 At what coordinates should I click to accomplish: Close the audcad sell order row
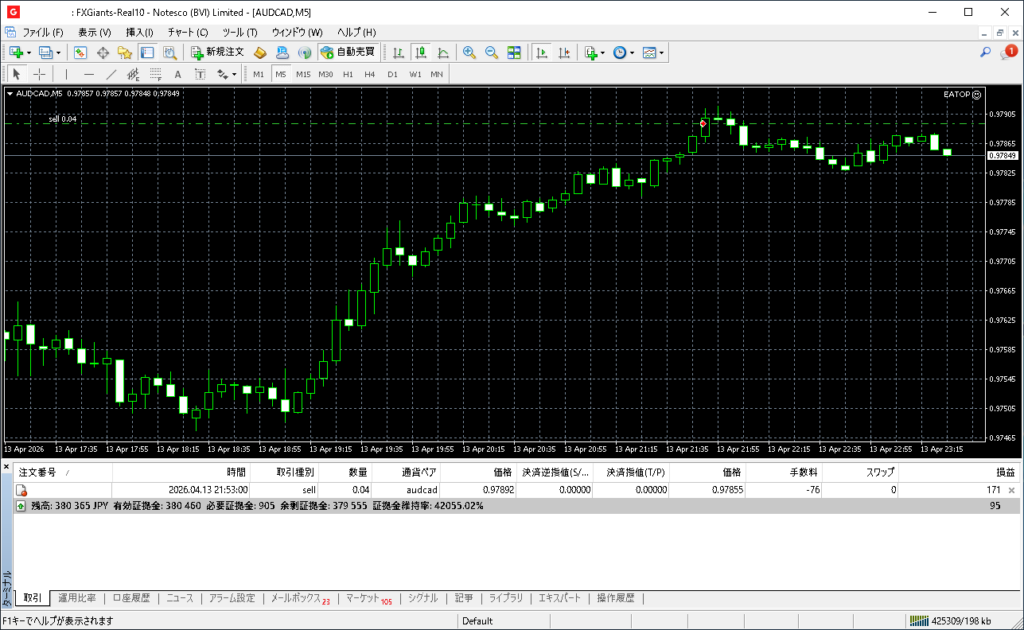[x=1010, y=490]
